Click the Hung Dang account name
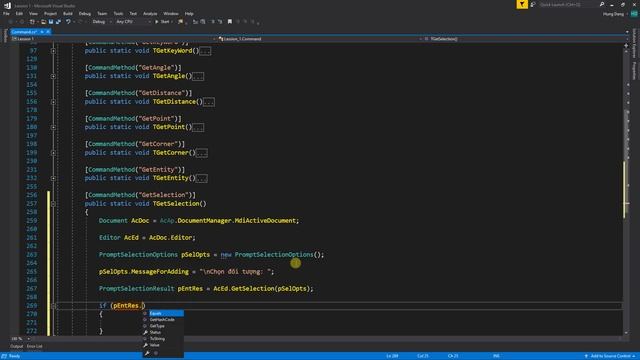The height and width of the screenshot is (360, 640). coord(613,14)
